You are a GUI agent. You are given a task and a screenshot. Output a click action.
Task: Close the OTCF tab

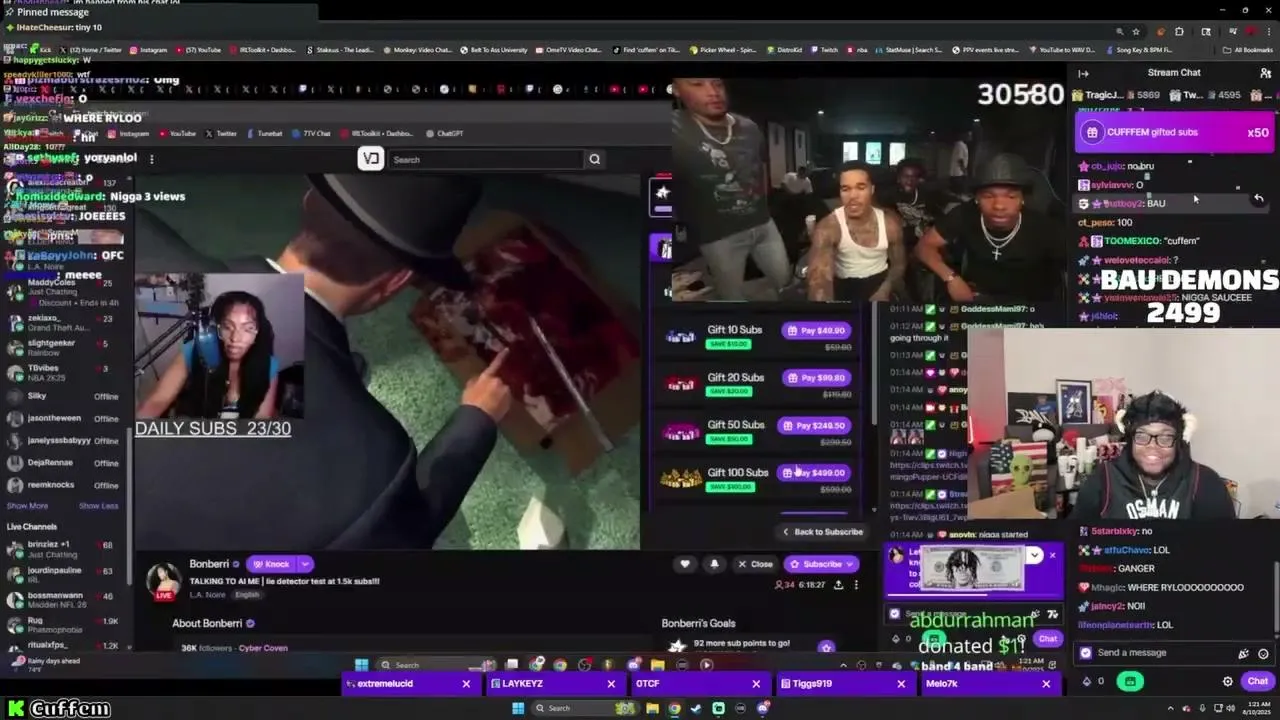pos(756,684)
